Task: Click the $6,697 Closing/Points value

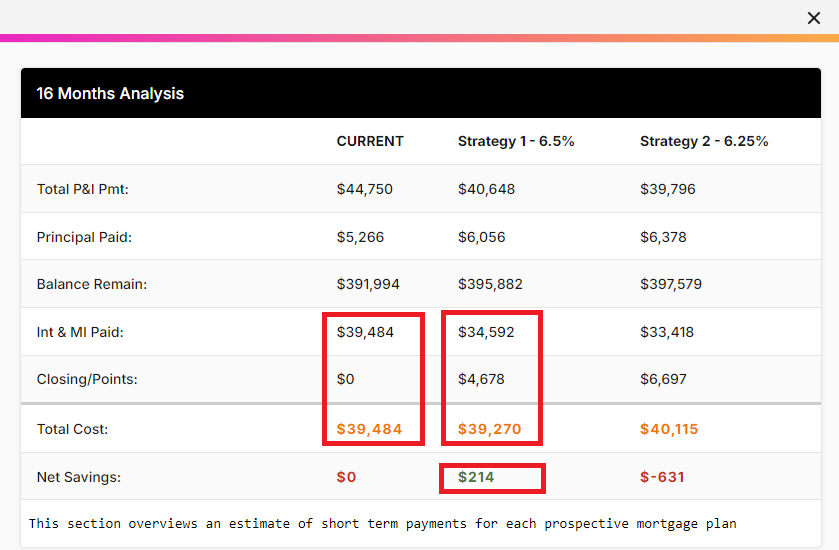Action: pyautogui.click(x=663, y=379)
